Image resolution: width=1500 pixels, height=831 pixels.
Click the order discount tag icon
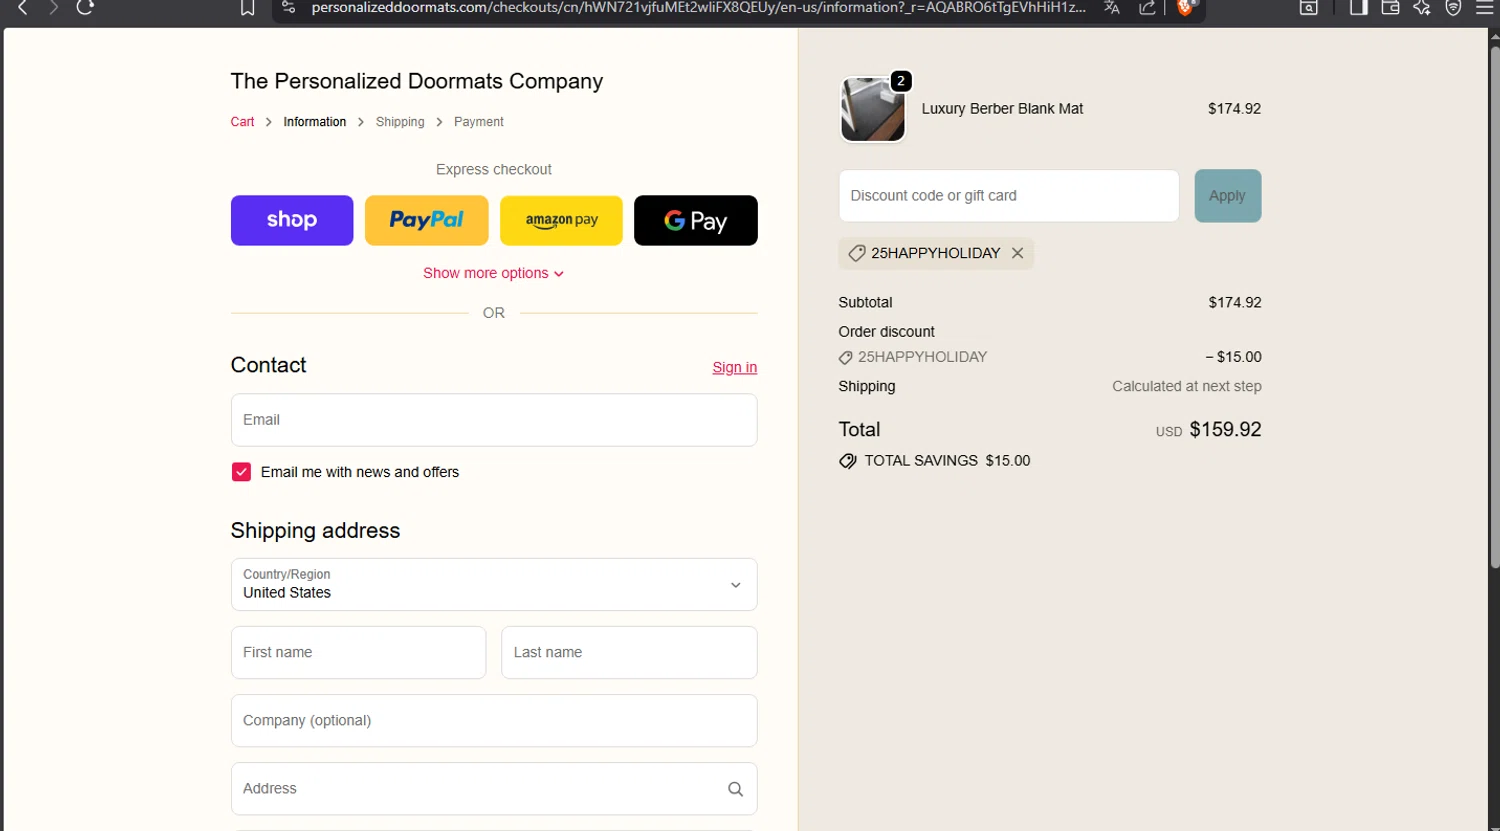click(846, 357)
